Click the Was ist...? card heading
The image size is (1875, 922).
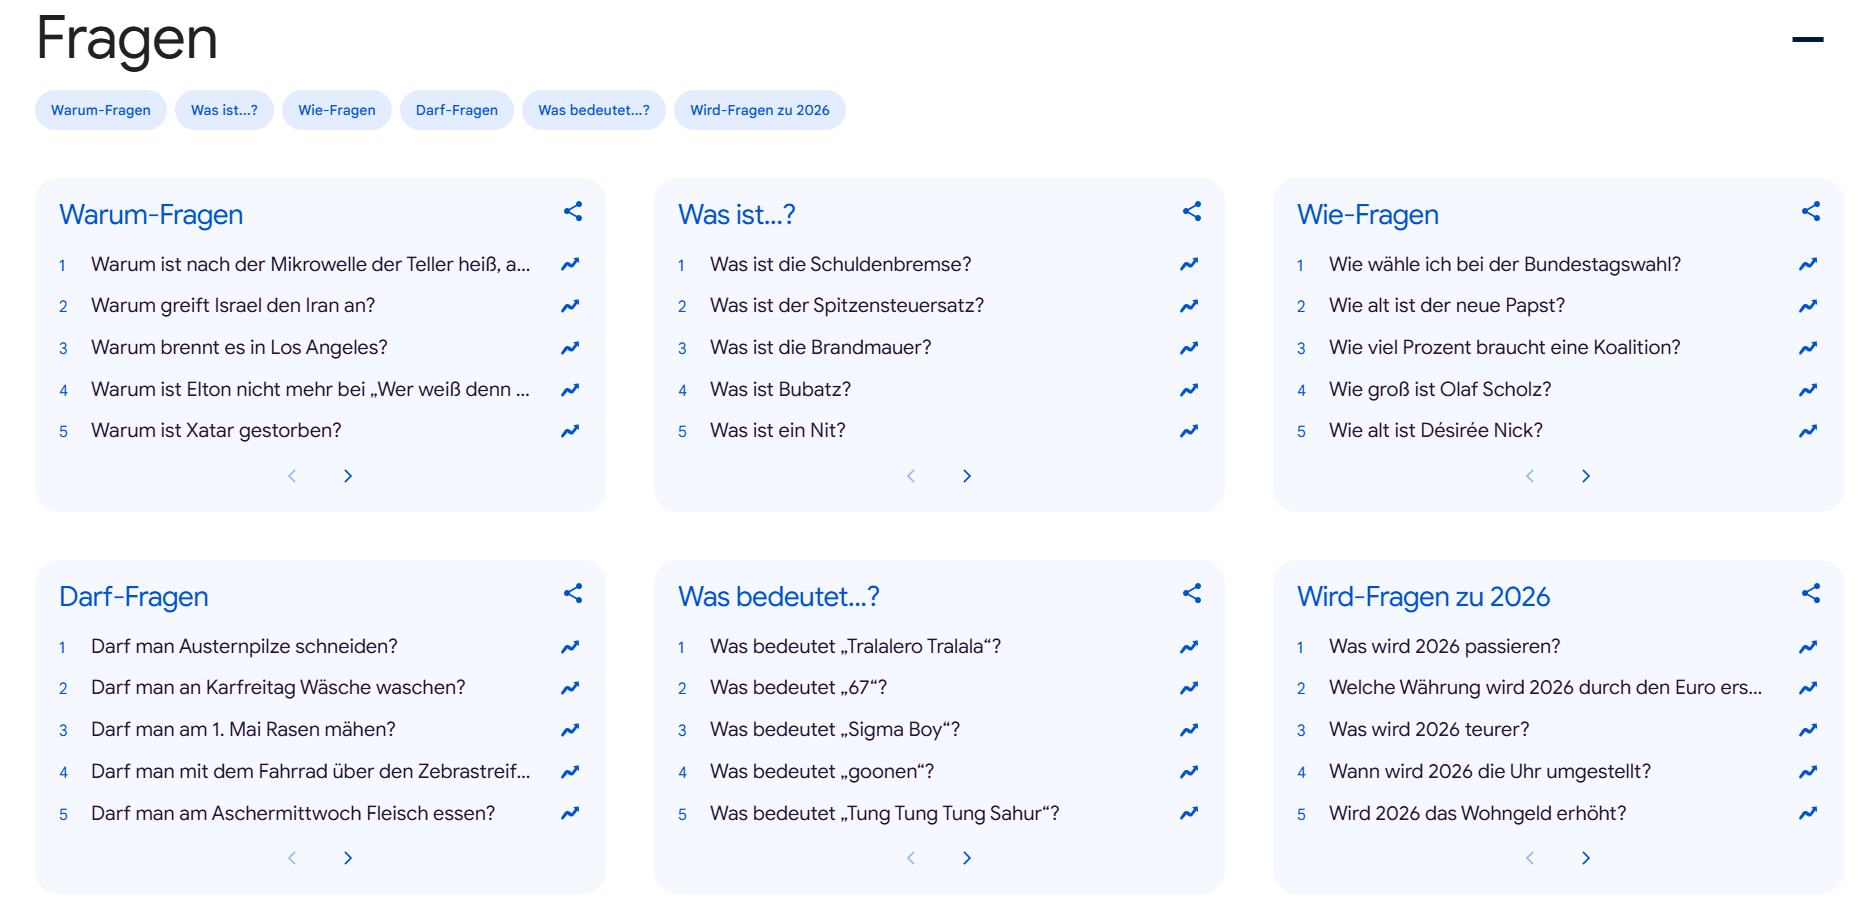pos(736,215)
